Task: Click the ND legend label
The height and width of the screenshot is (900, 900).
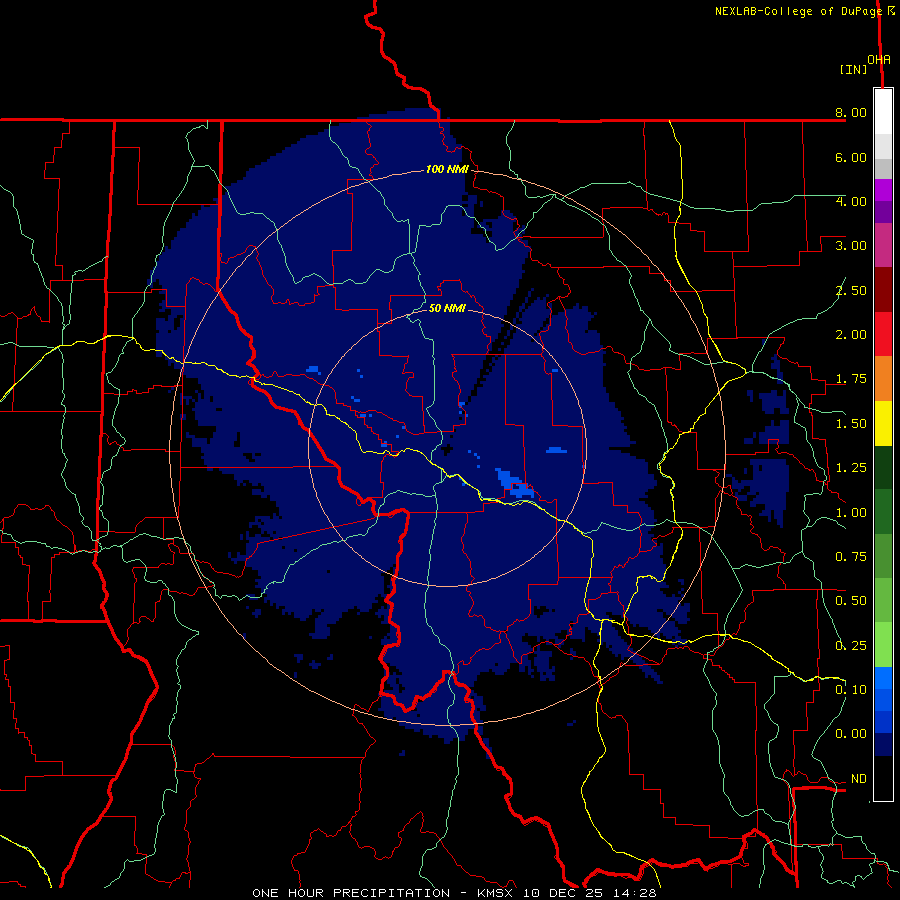Action: point(859,779)
